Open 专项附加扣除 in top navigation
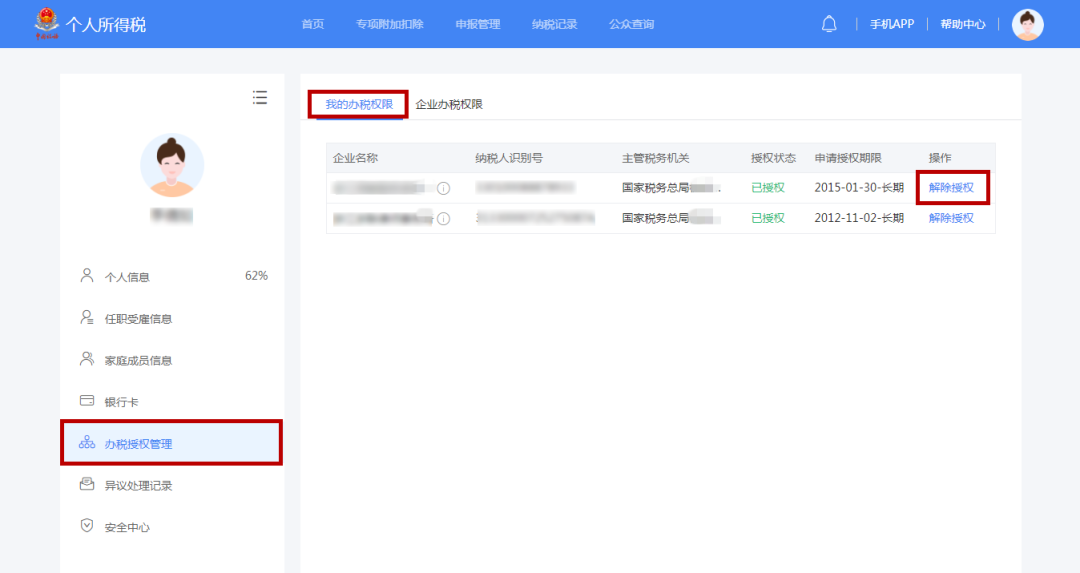 tap(389, 24)
